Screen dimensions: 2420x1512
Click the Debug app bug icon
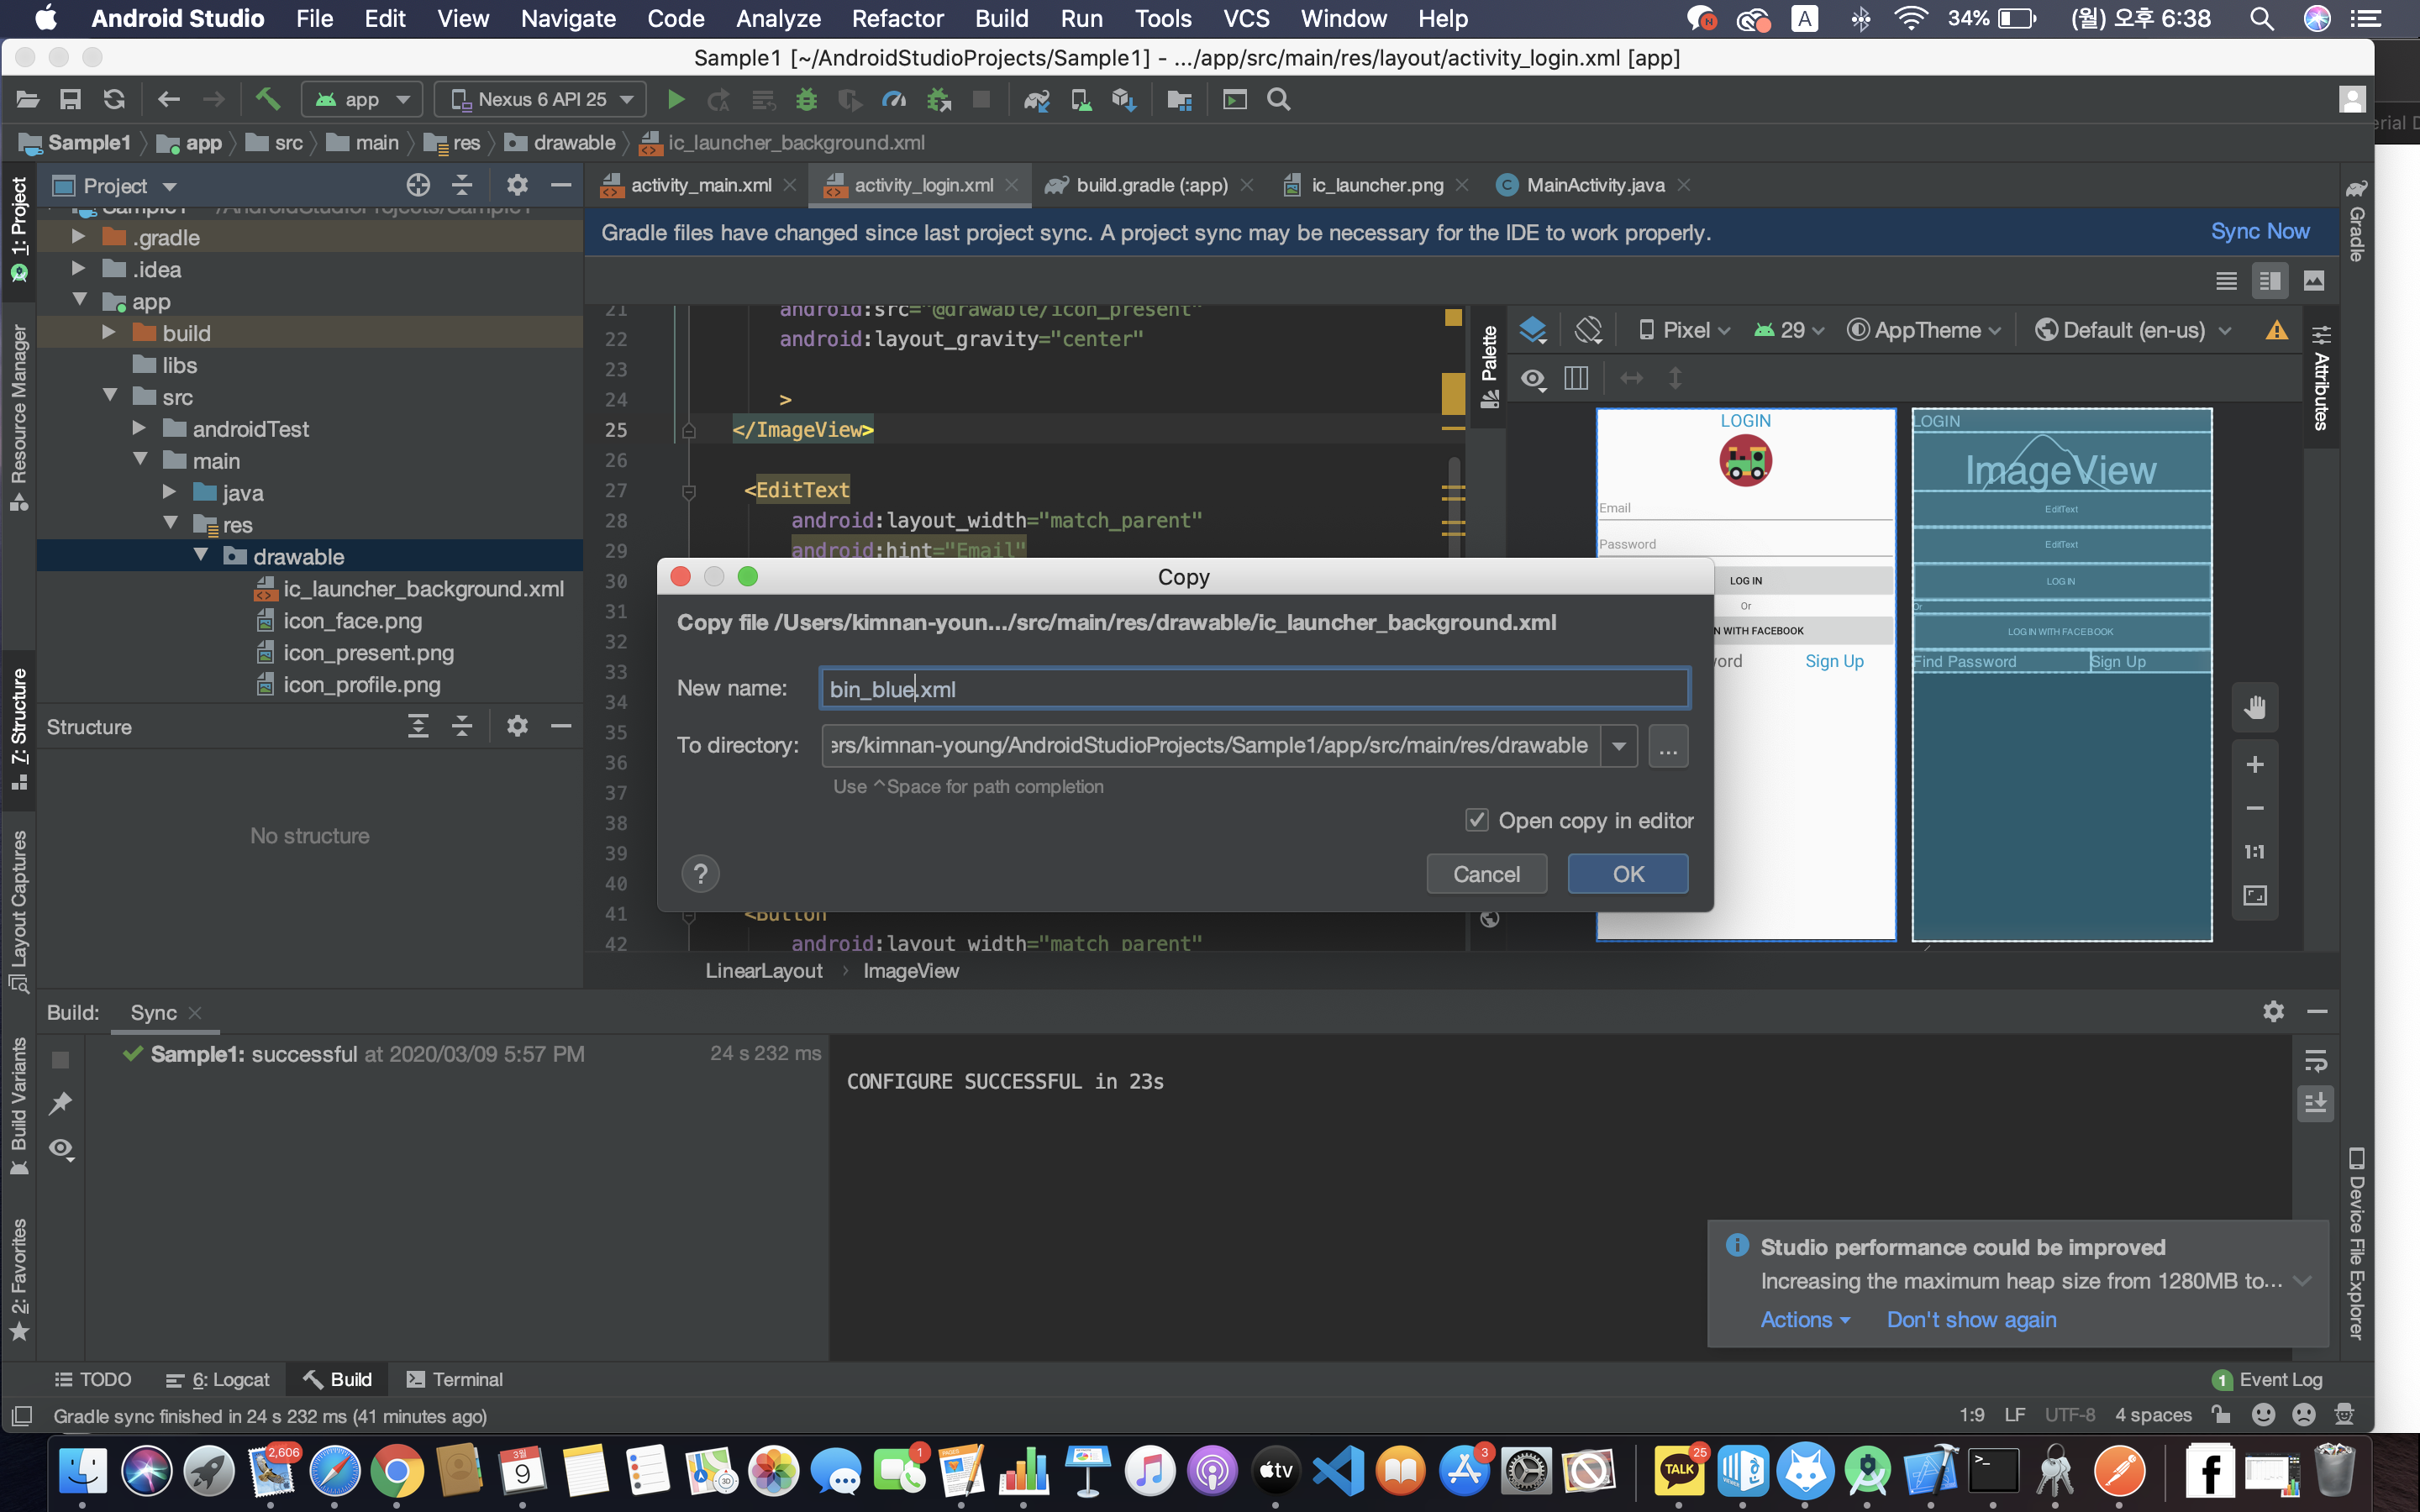point(806,99)
